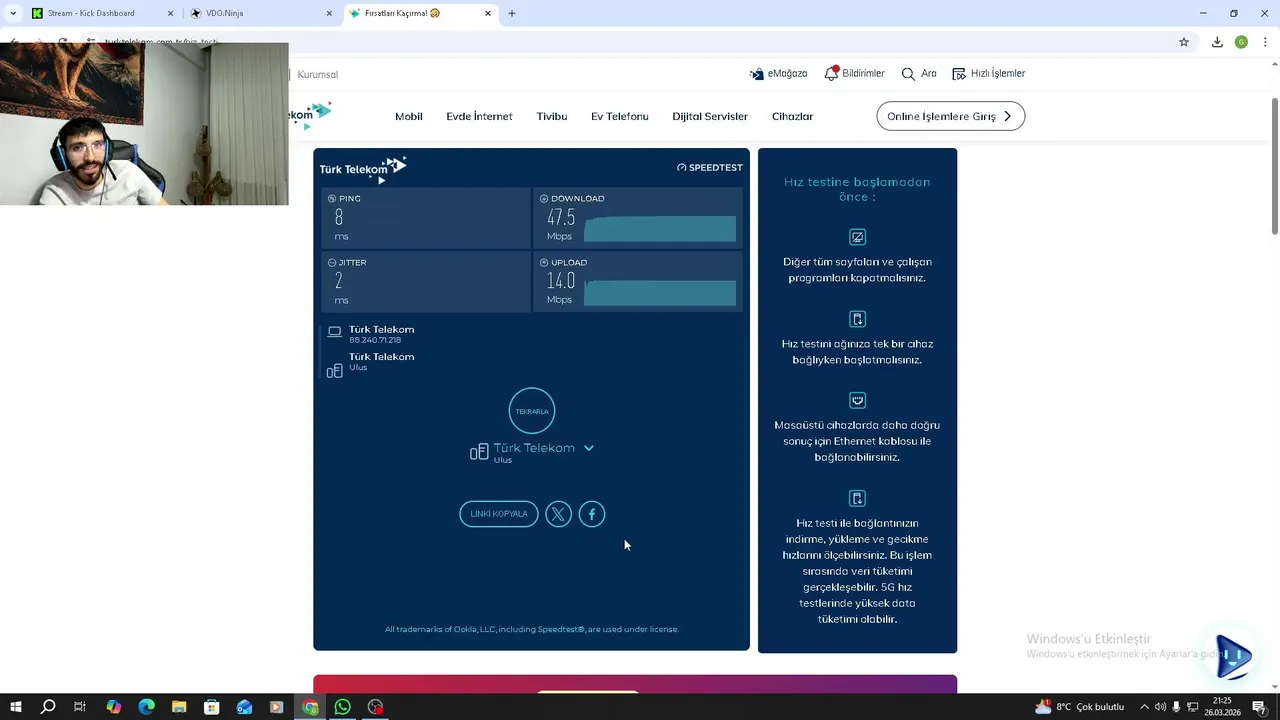Click the upload speed graph
This screenshot has width=1280, height=720.
660,292
